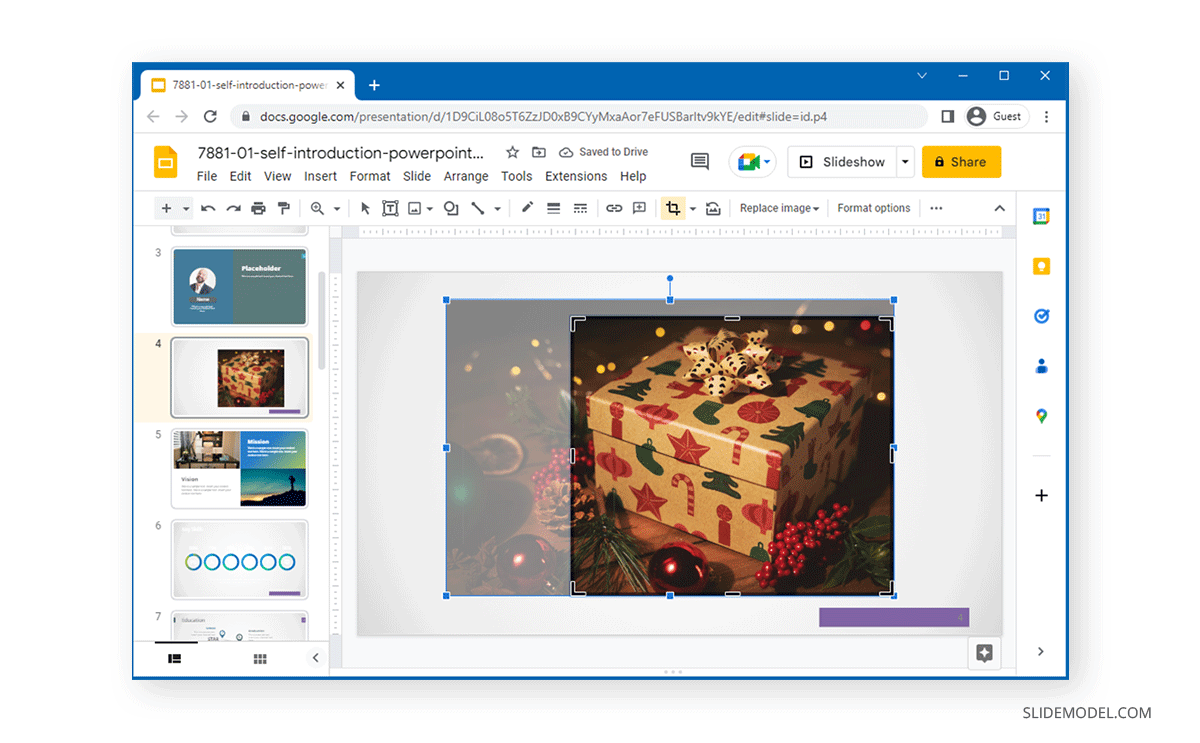
Task: Open the Format menu
Action: click(x=370, y=176)
